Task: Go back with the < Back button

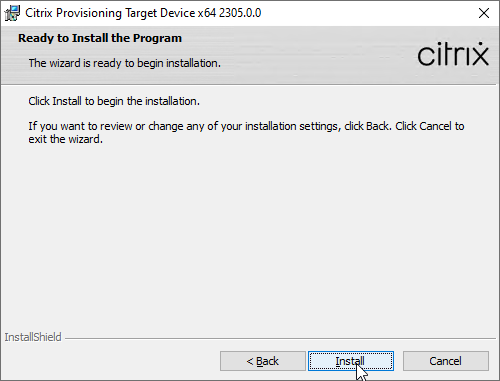Action: (x=263, y=361)
